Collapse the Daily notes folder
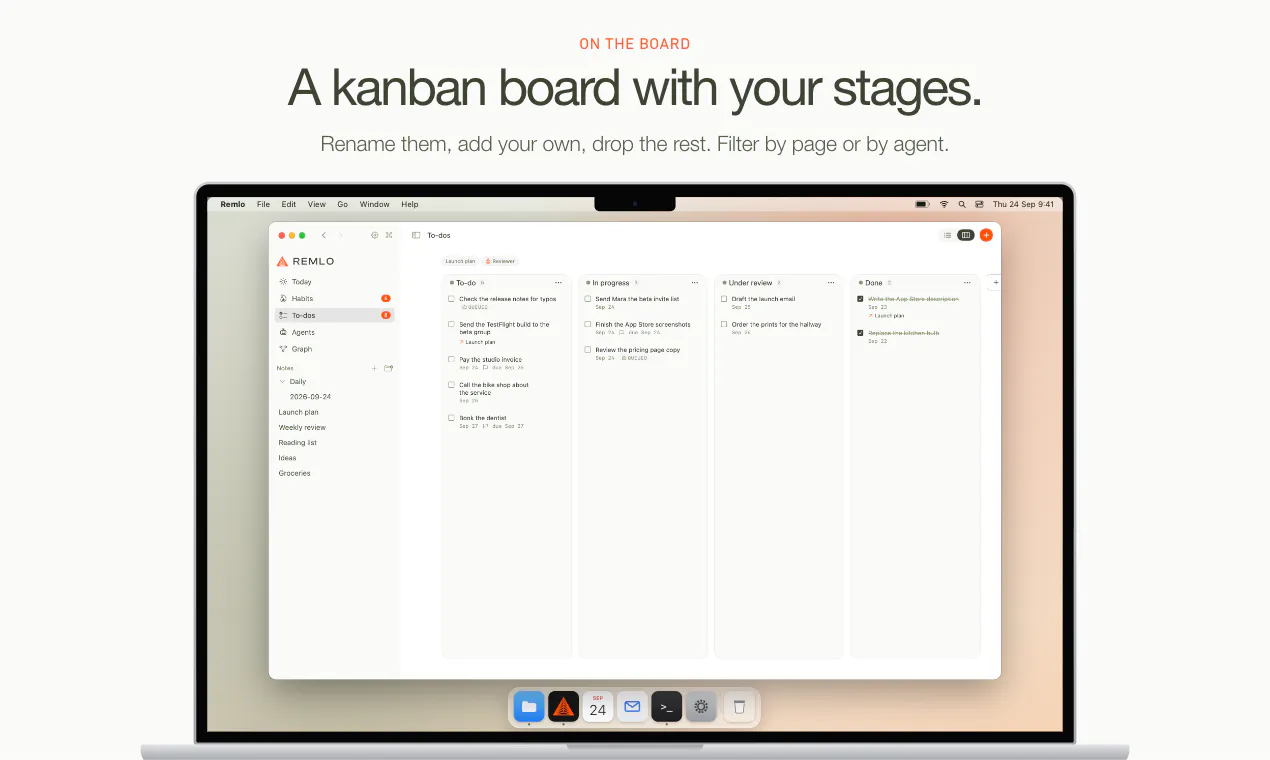Image resolution: width=1270 pixels, height=760 pixels. click(282, 382)
